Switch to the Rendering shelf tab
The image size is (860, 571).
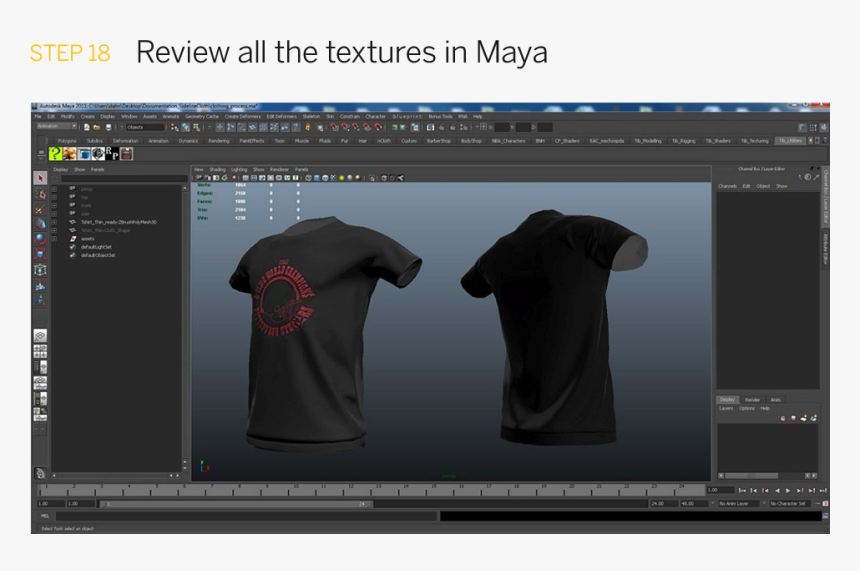pyautogui.click(x=218, y=141)
